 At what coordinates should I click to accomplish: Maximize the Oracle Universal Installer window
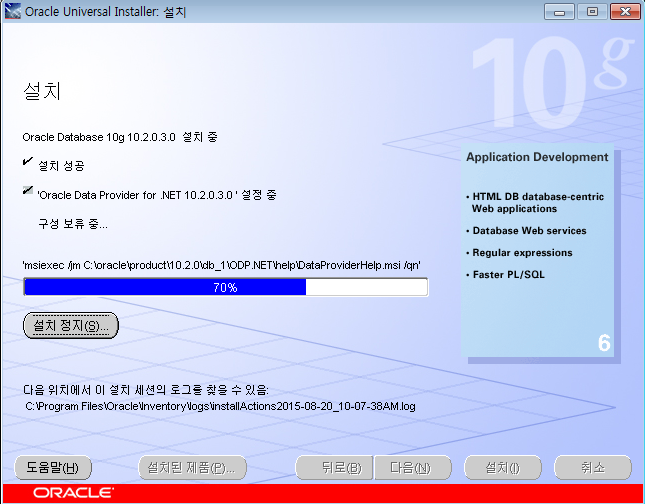click(592, 12)
